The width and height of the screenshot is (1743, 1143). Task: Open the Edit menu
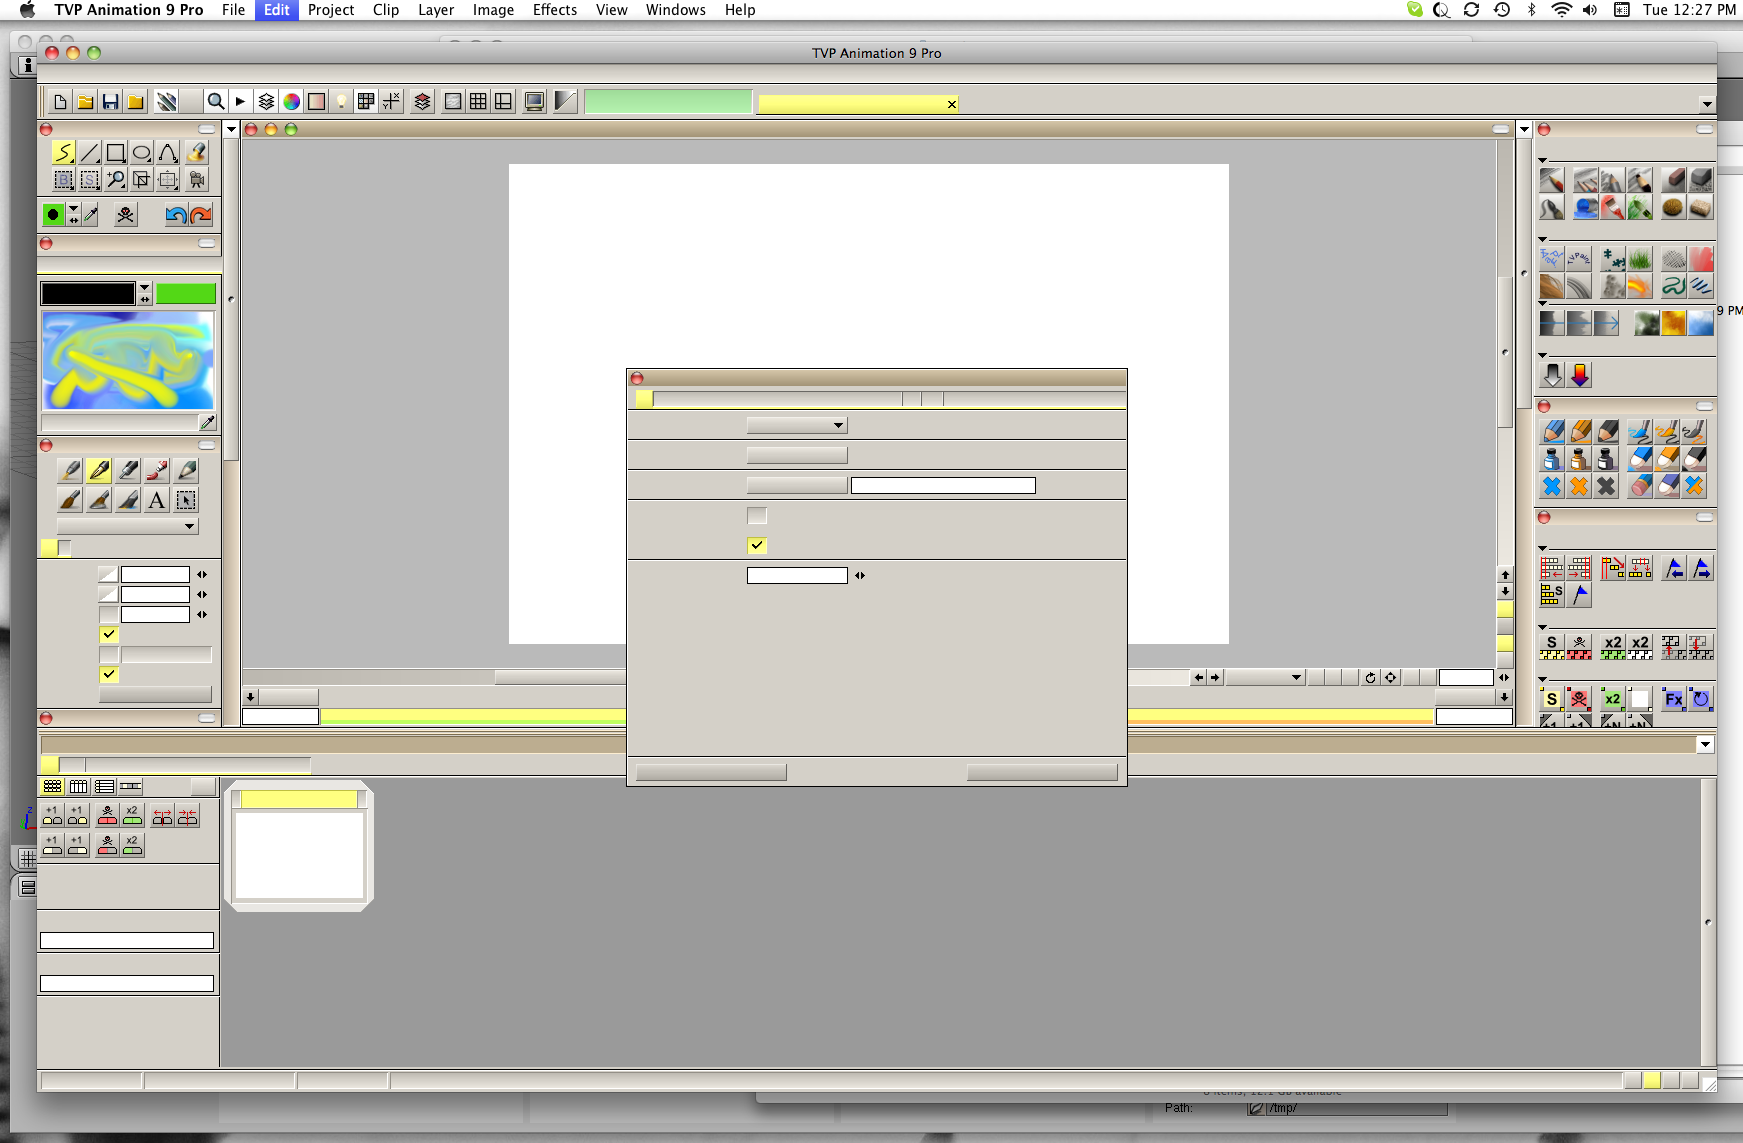[277, 10]
